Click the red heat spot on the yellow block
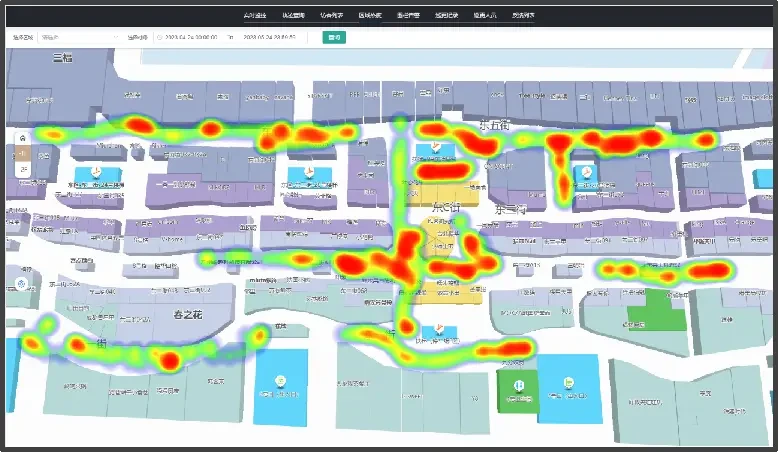The height and width of the screenshot is (452, 778). click(x=443, y=172)
